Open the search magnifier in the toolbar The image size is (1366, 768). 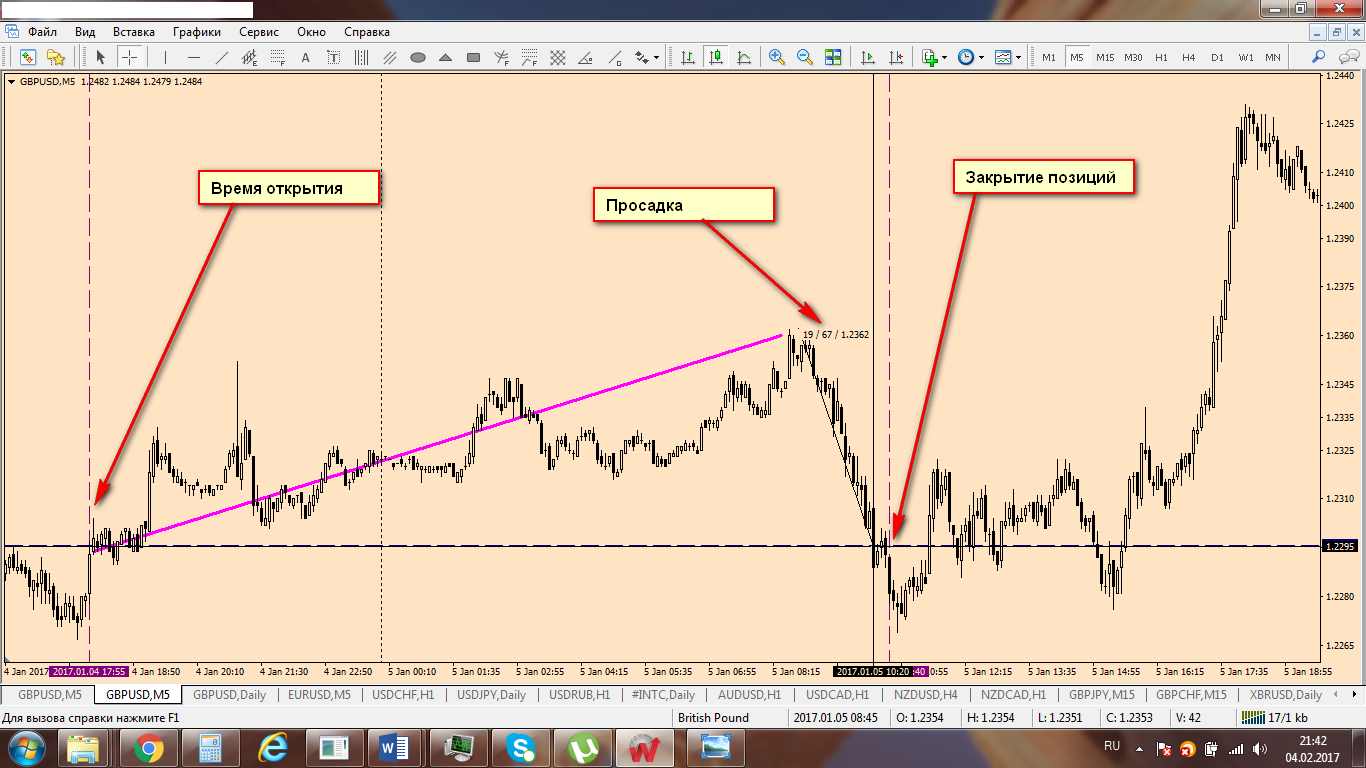coord(1319,57)
